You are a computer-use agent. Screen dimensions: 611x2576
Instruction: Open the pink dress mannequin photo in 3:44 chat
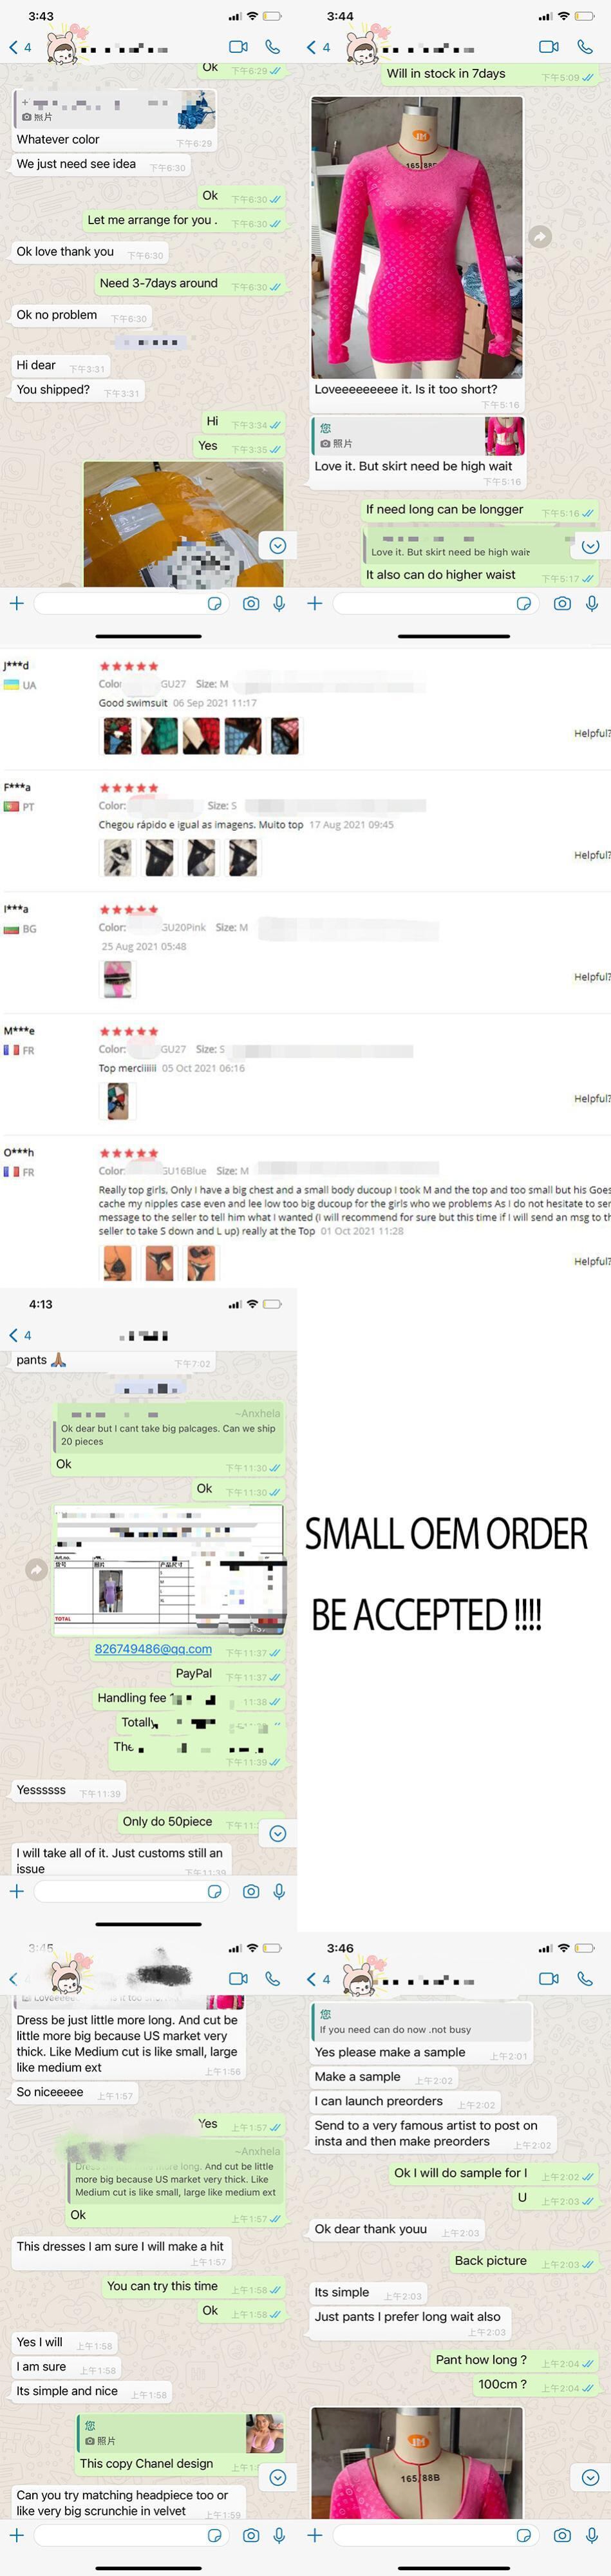coord(417,237)
